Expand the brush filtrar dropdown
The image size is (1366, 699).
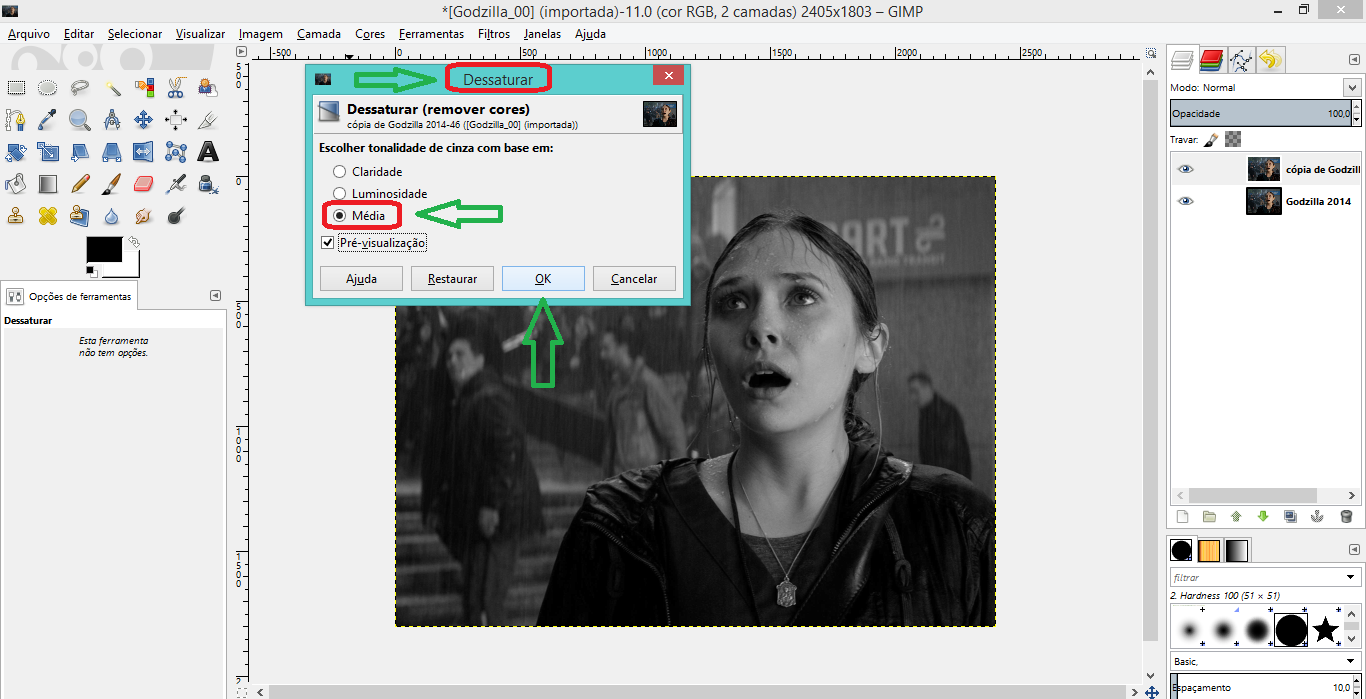[1352, 577]
